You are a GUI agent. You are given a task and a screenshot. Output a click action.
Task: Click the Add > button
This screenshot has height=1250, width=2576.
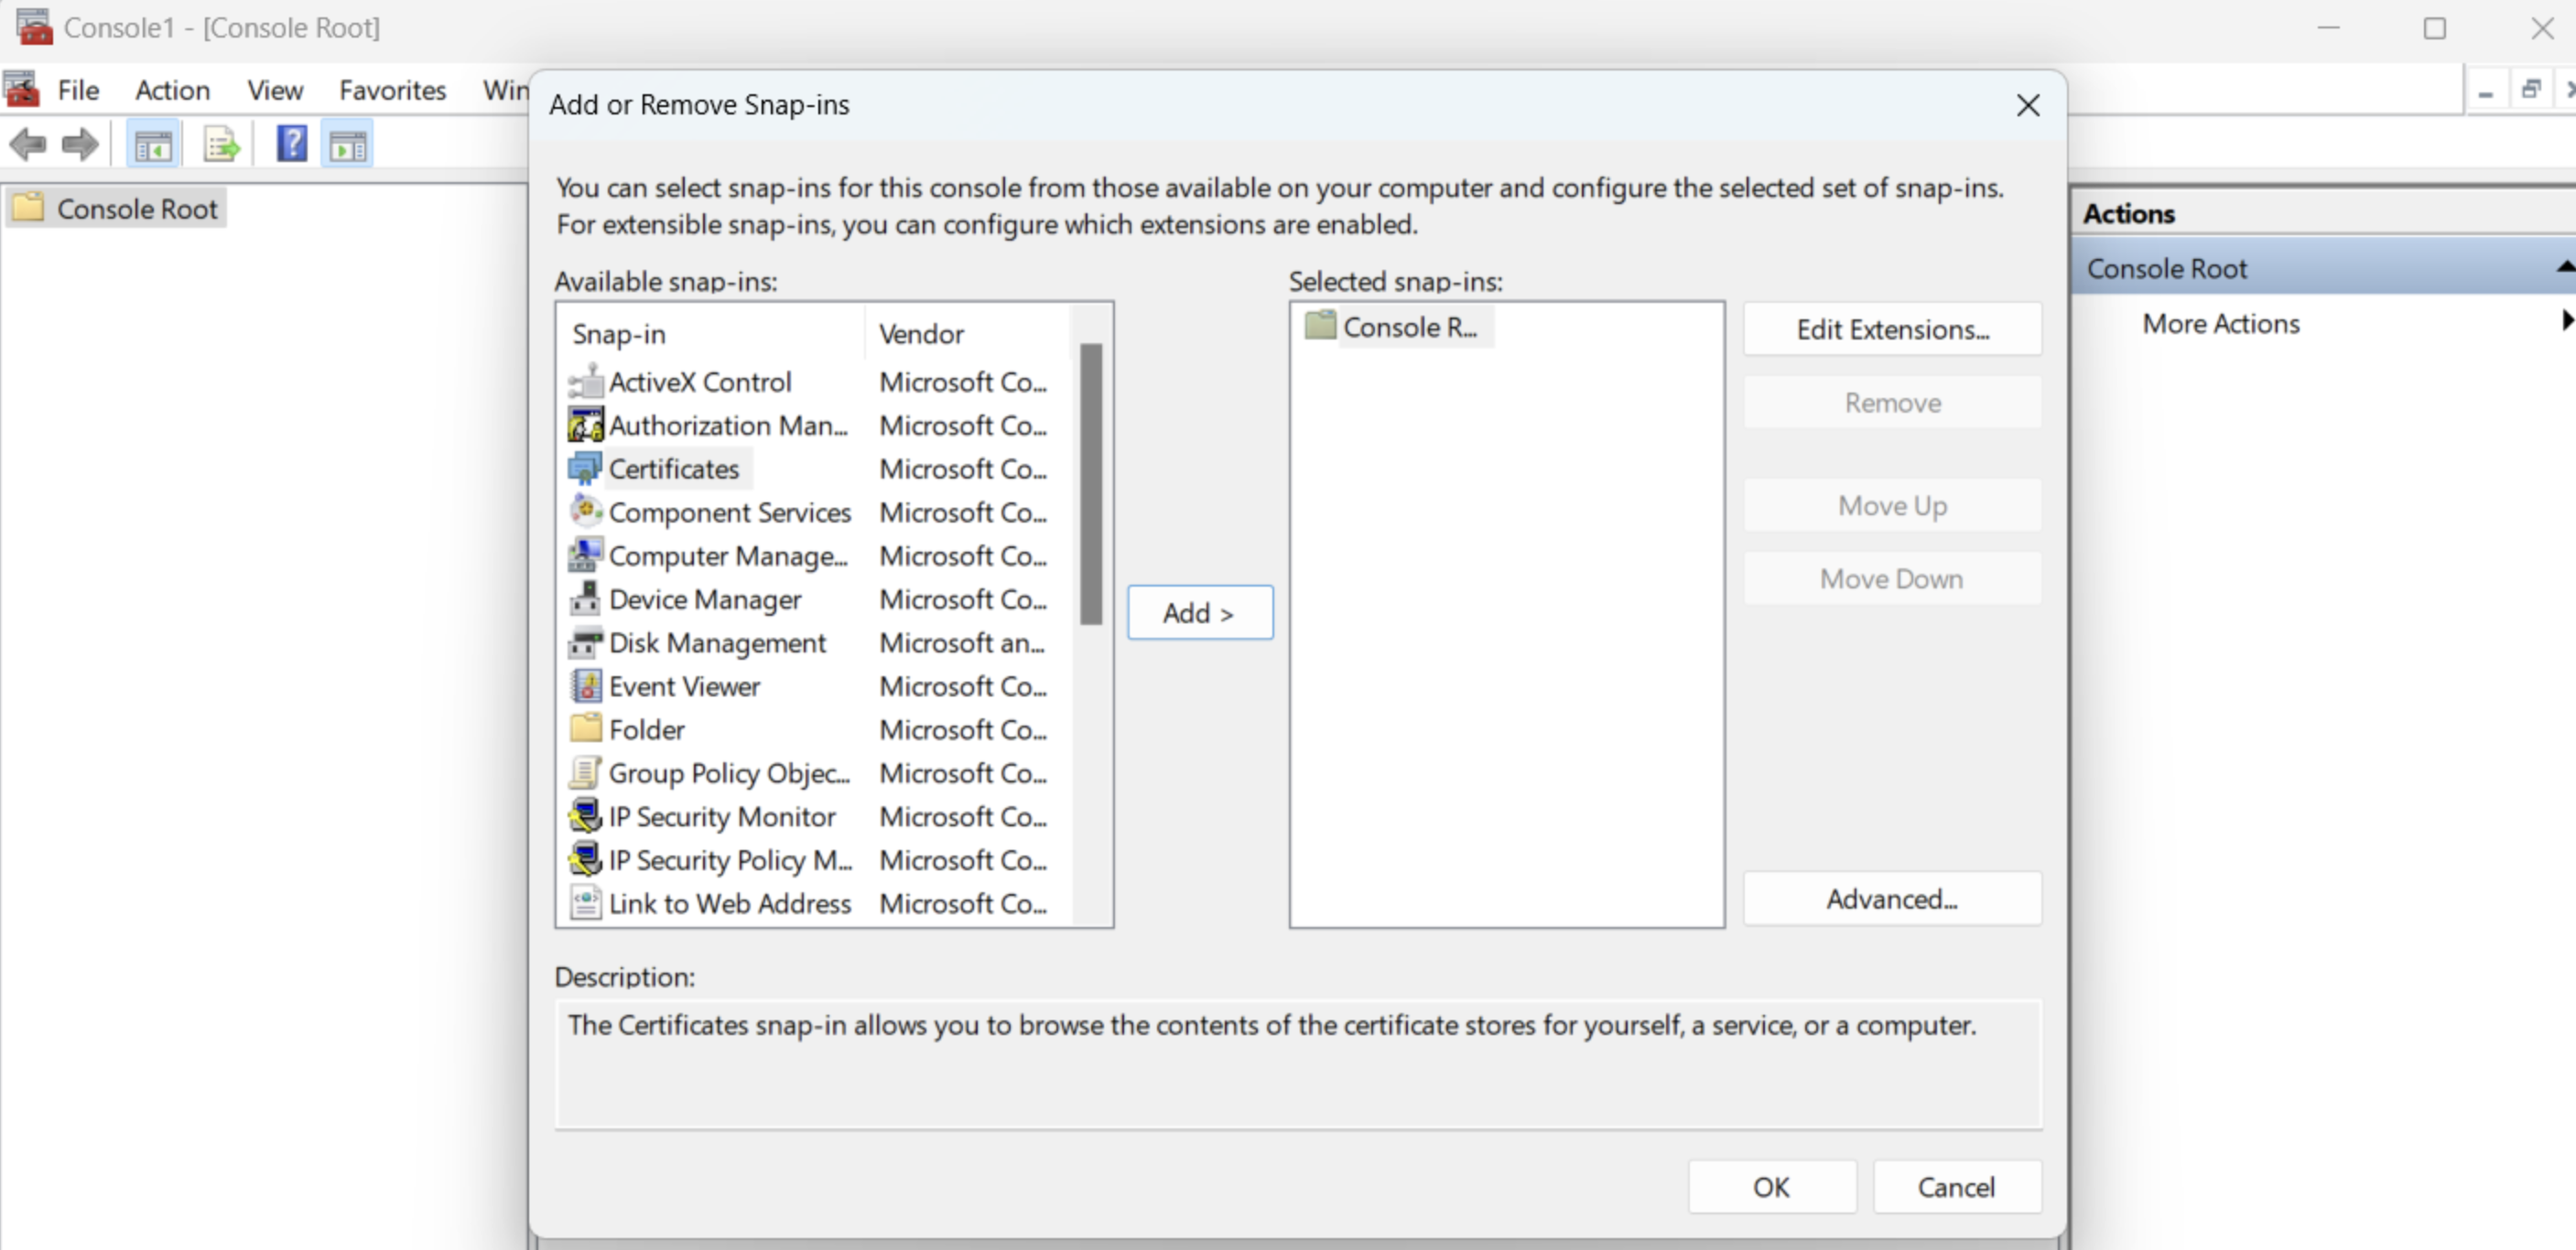pos(1199,613)
